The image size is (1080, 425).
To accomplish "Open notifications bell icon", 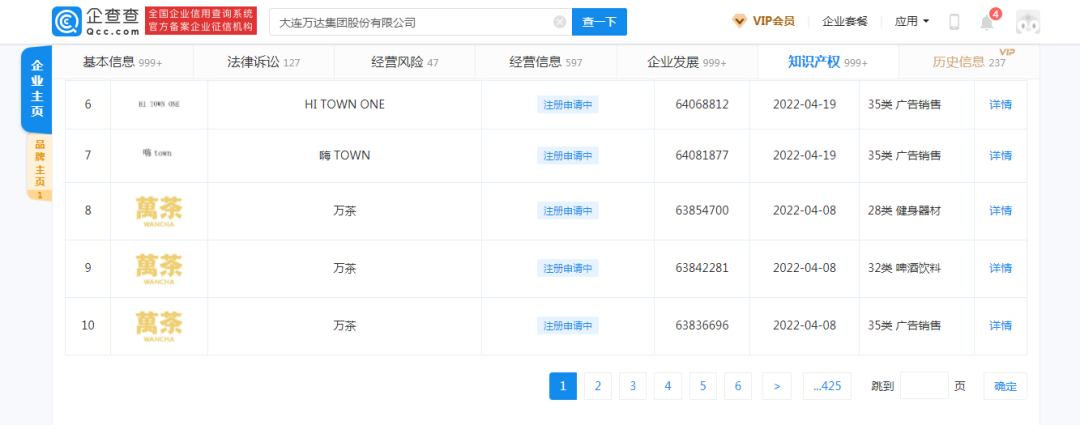I will 987,22.
